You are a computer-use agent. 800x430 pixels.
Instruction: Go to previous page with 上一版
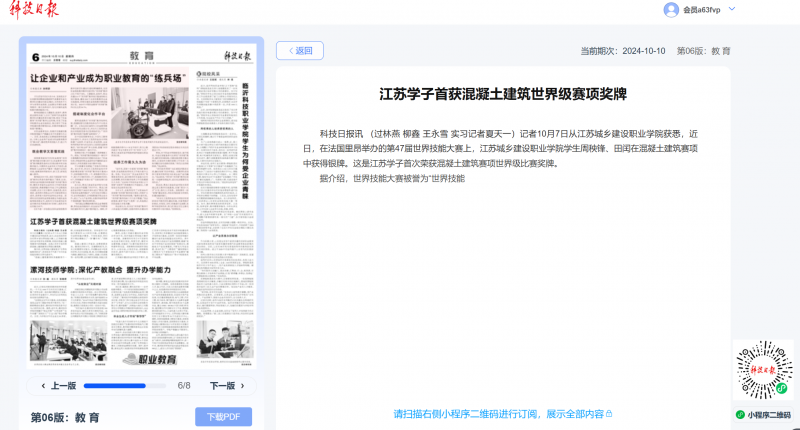point(58,385)
